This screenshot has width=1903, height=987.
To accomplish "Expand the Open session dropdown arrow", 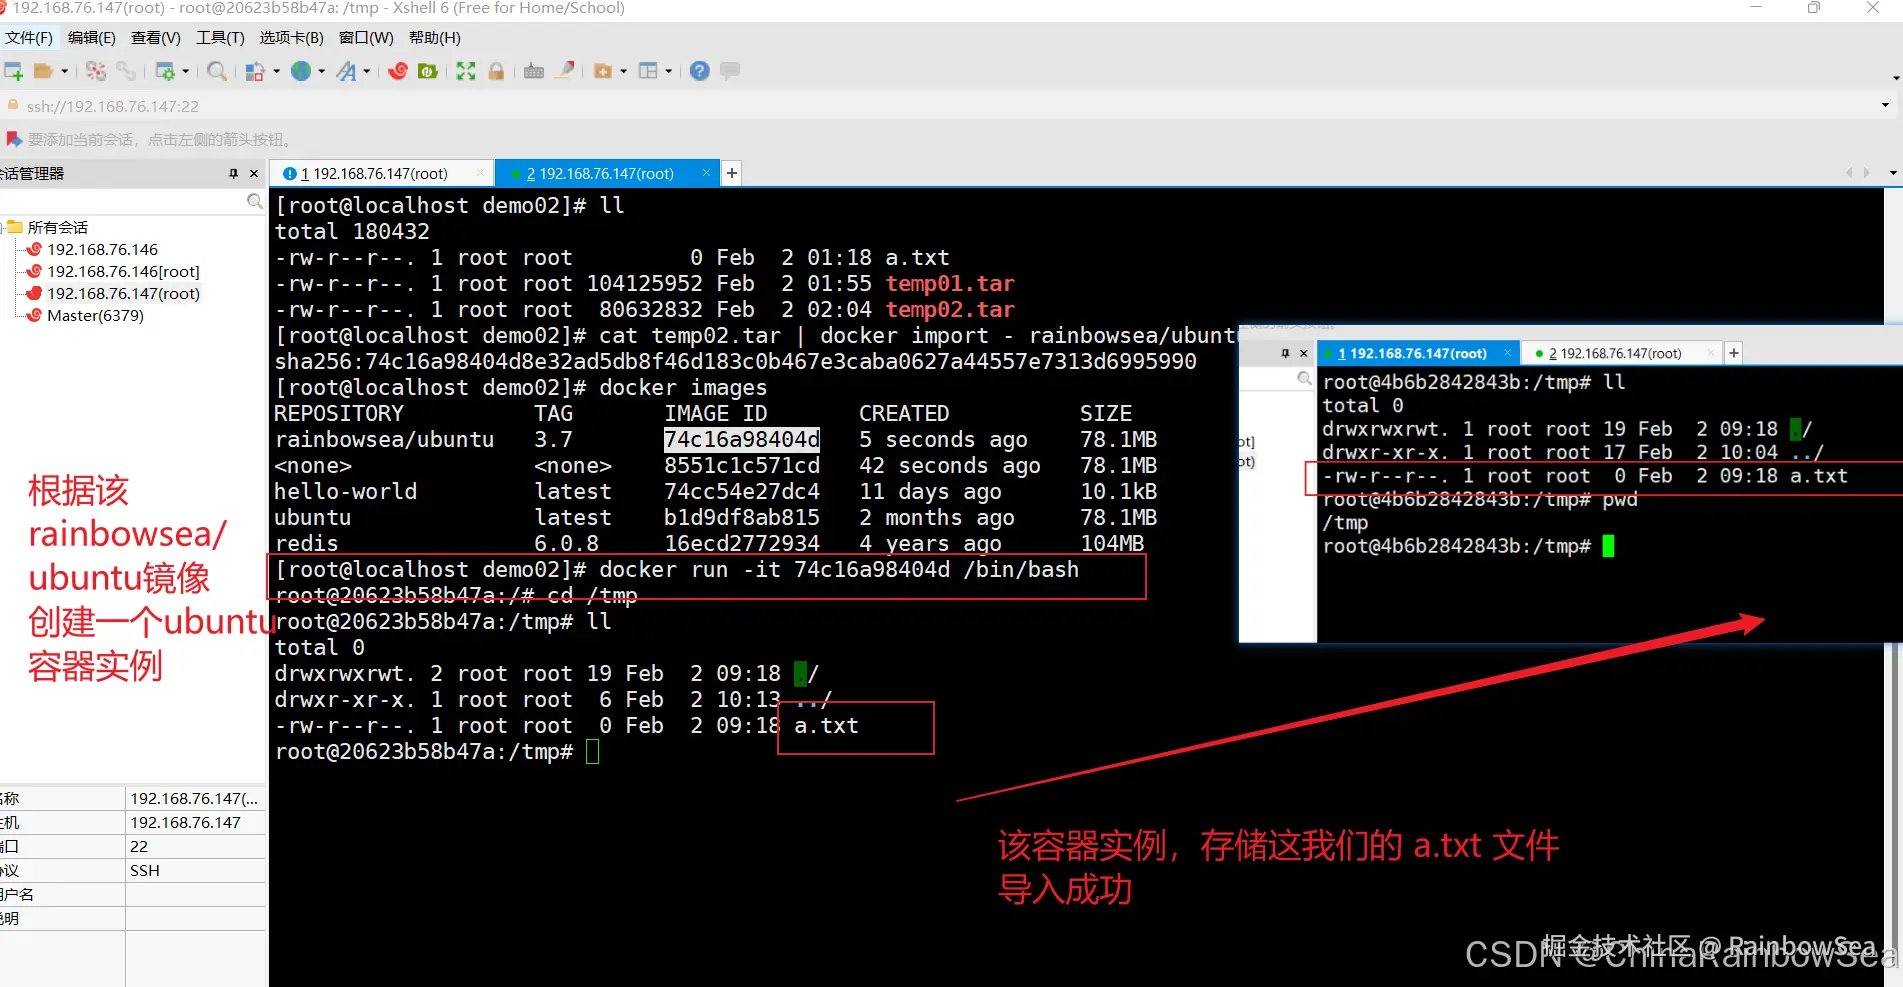I will click(64, 71).
